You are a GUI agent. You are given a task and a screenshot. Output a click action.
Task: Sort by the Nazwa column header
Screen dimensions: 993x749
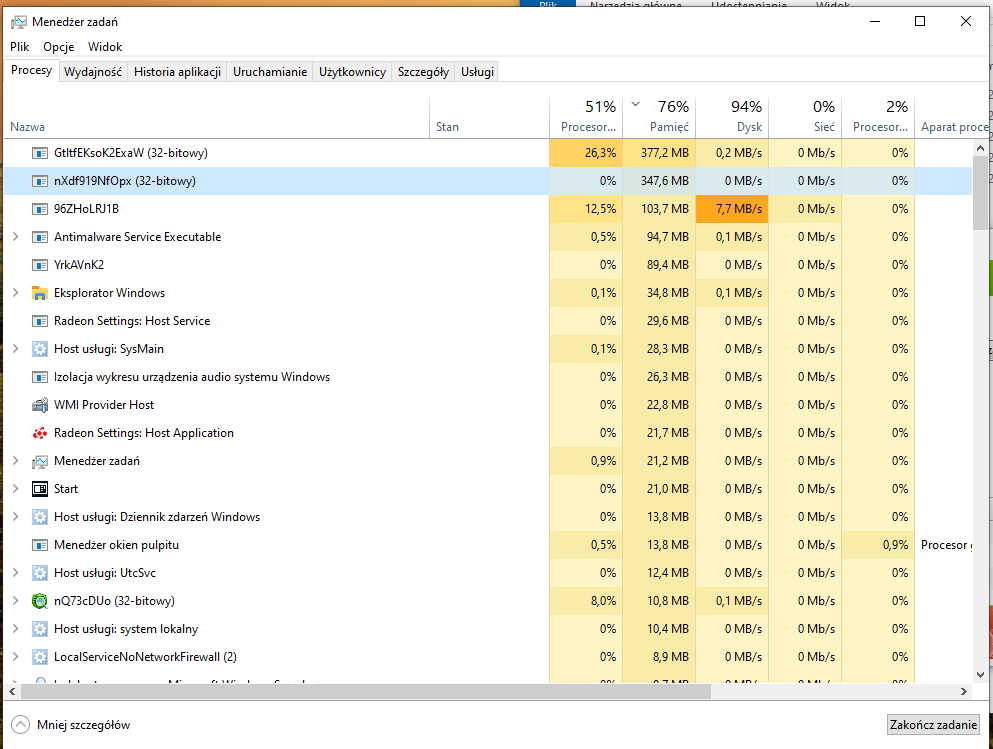[217, 117]
